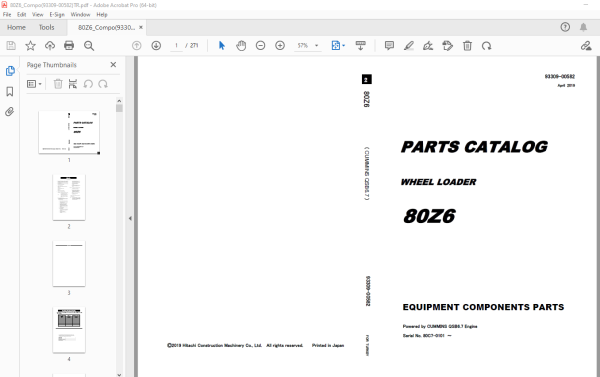Open the Window menu
The height and width of the screenshot is (377, 600).
point(80,15)
